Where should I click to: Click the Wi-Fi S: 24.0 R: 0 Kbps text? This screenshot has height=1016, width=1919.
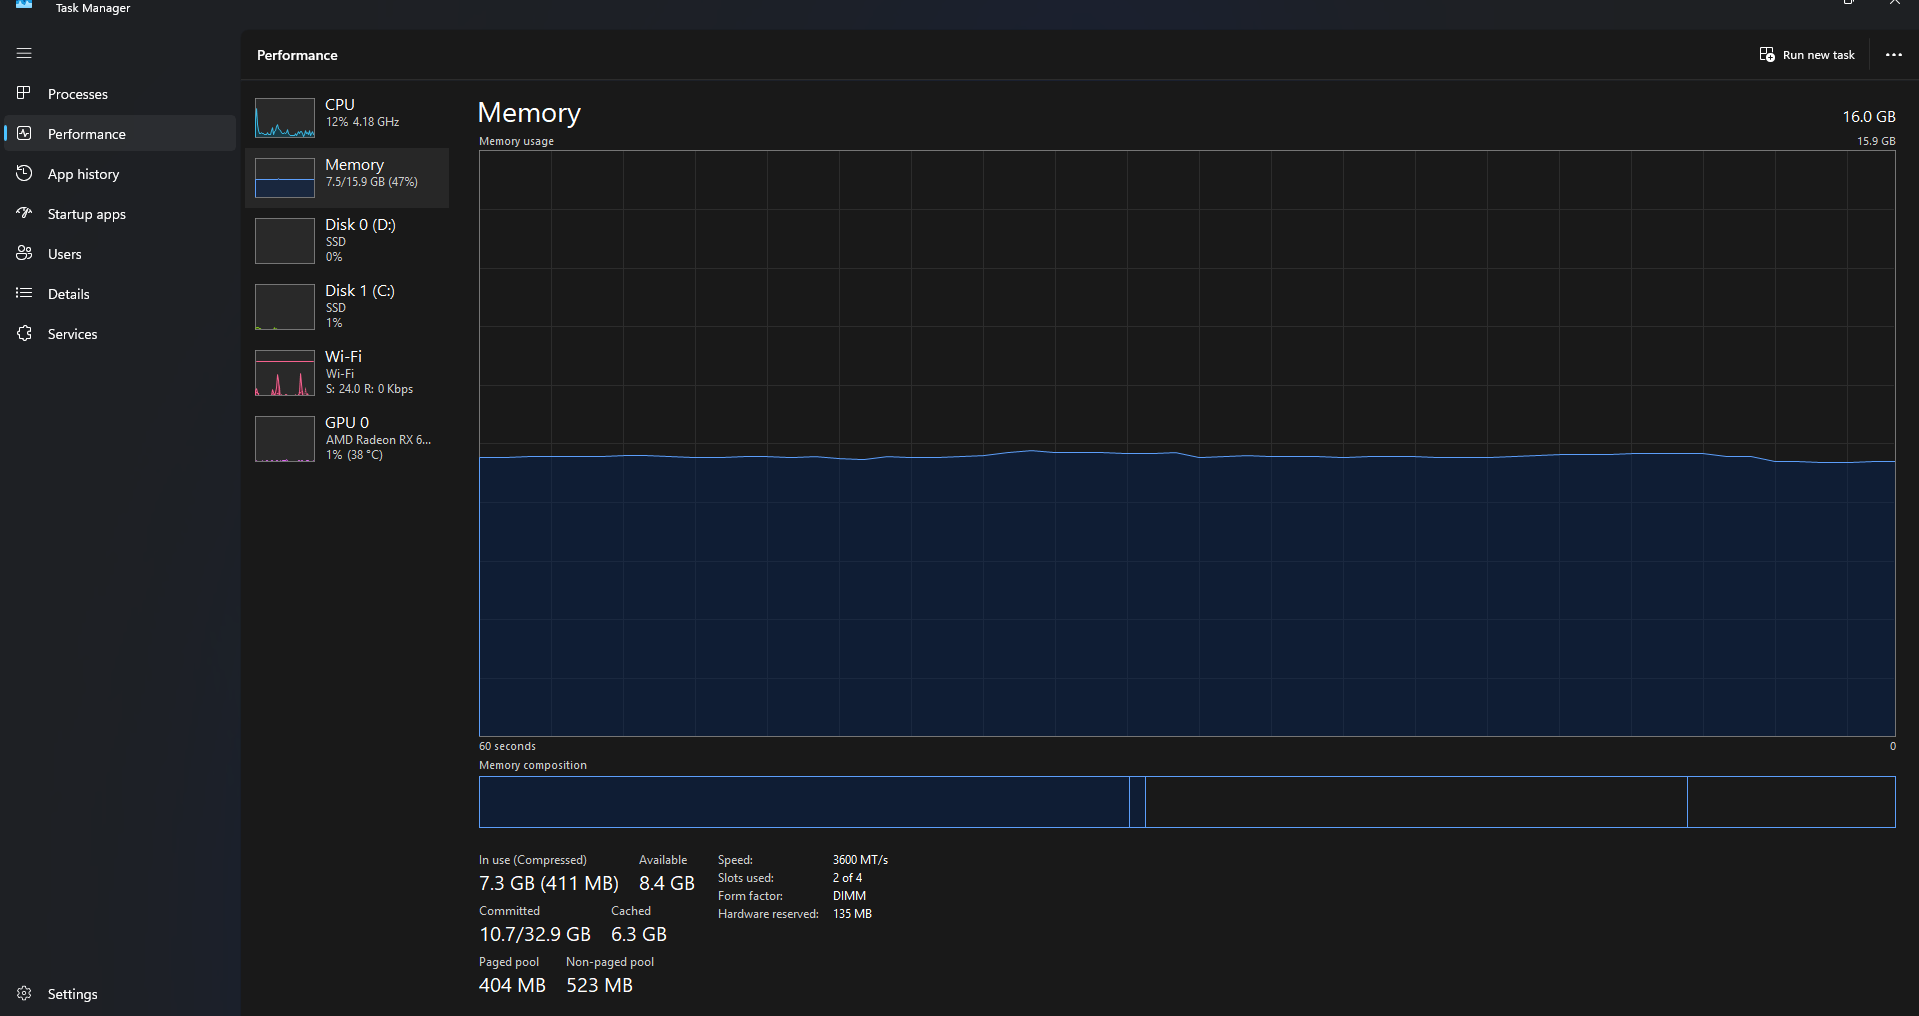click(369, 389)
